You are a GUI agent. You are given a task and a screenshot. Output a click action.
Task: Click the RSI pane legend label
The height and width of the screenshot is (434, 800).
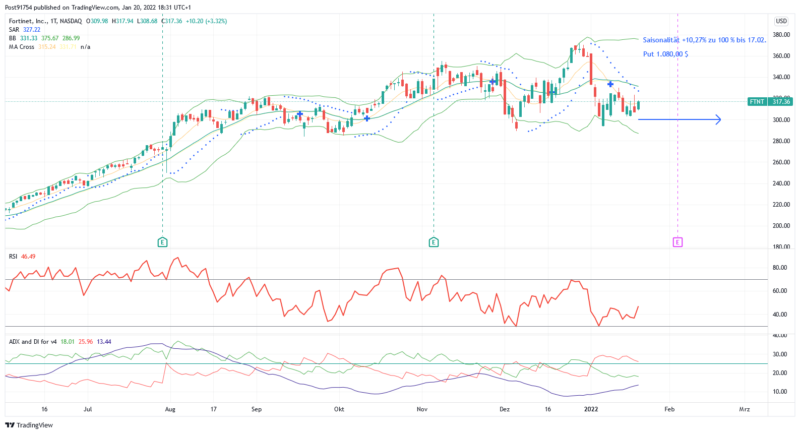(x=13, y=256)
